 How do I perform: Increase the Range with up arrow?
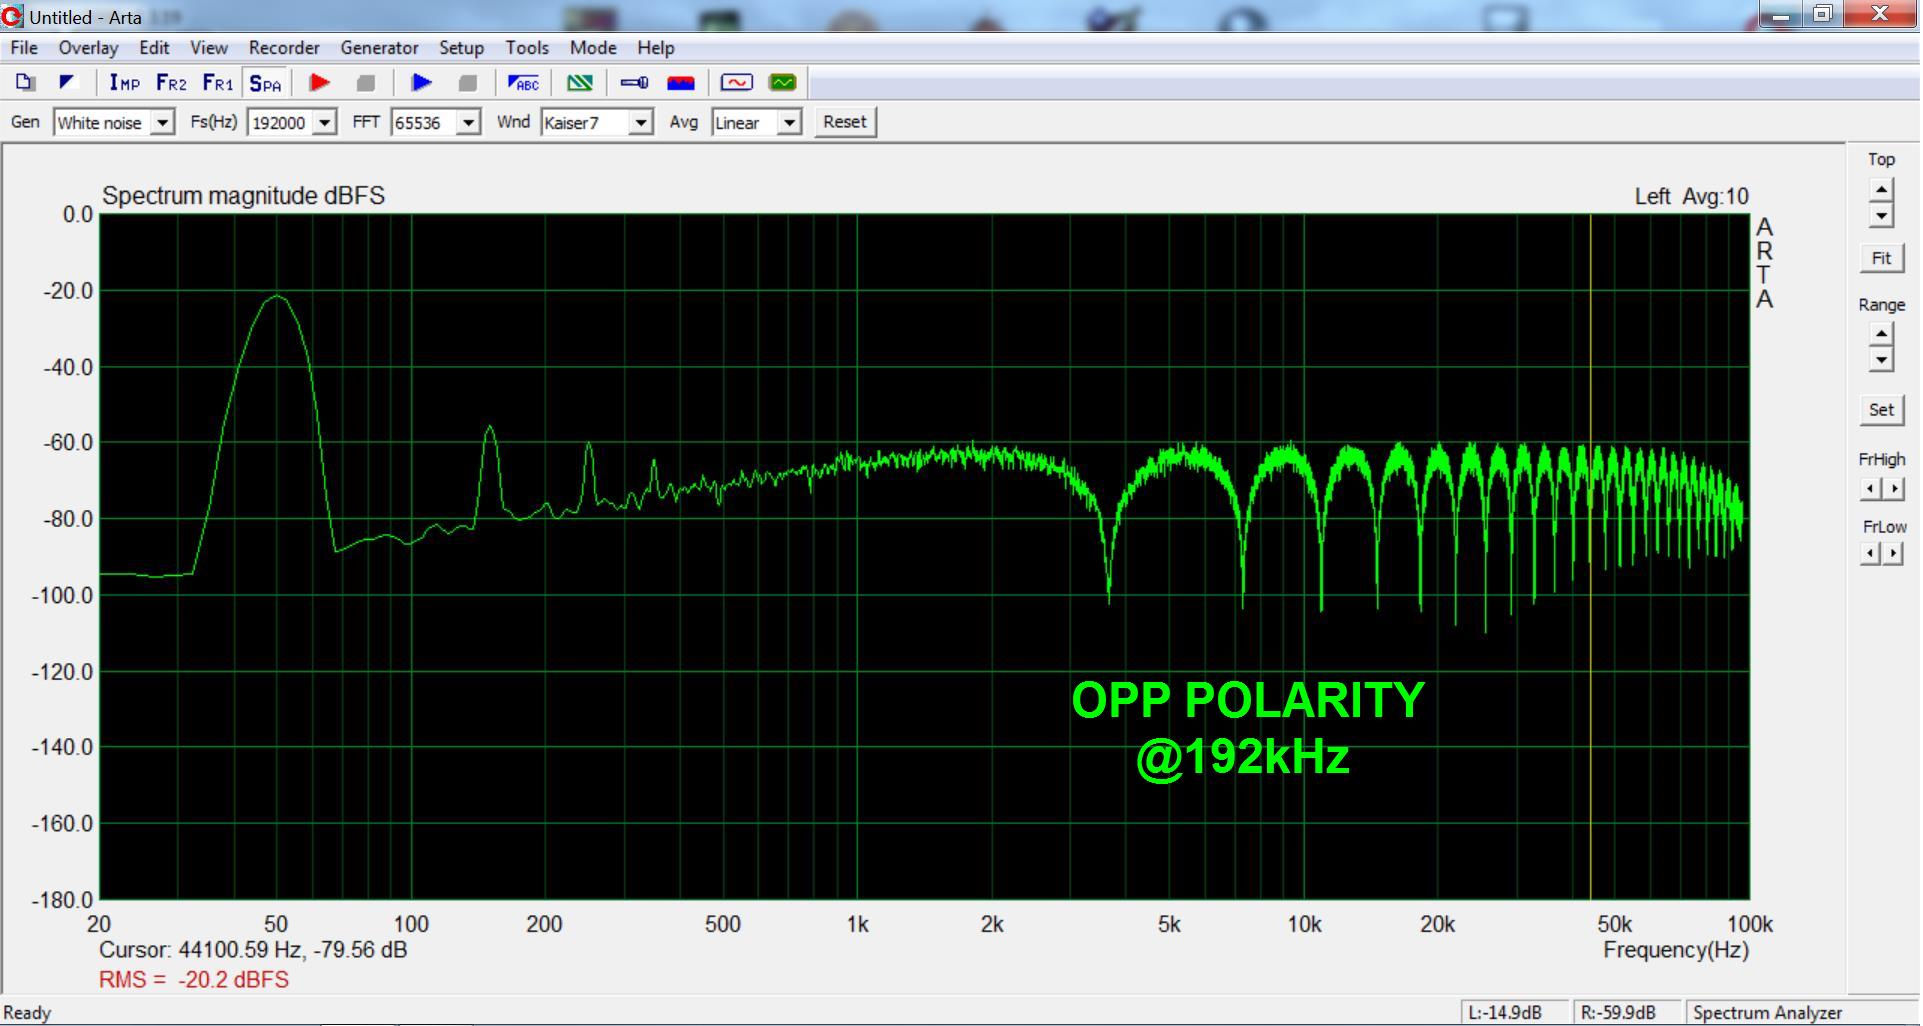pos(1882,334)
